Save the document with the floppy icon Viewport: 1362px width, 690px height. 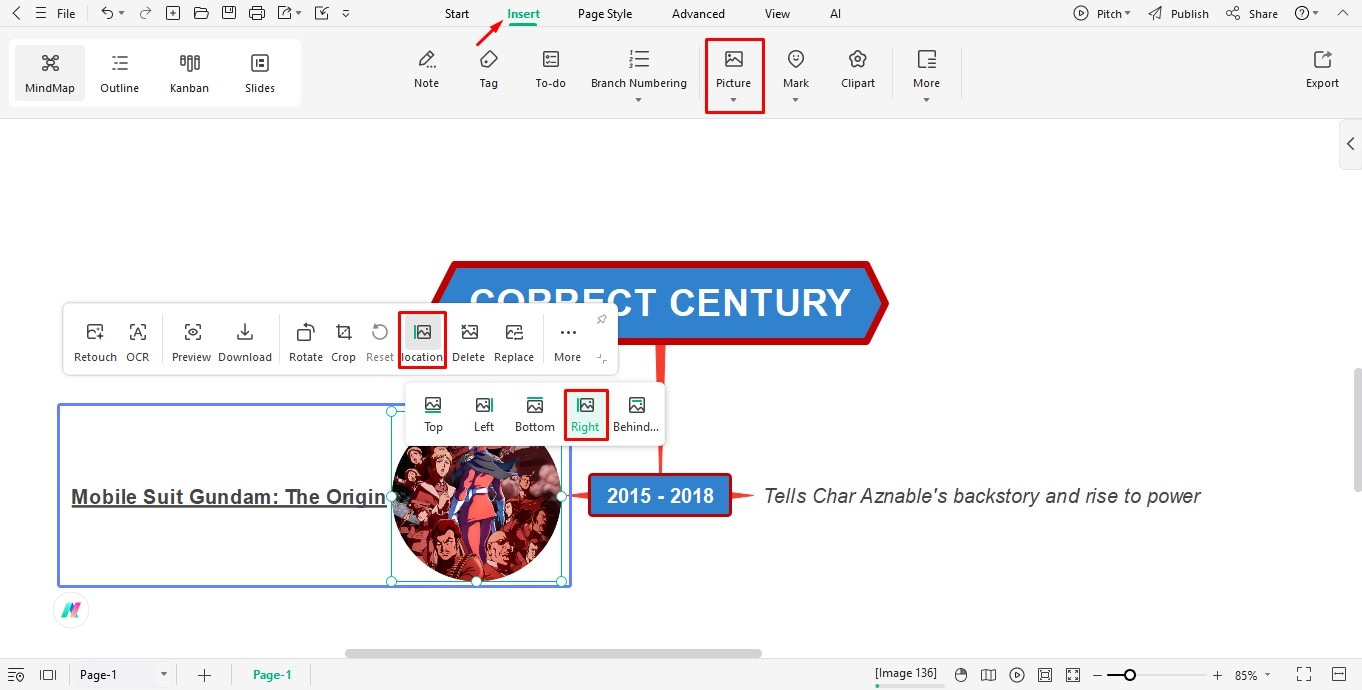coord(229,14)
